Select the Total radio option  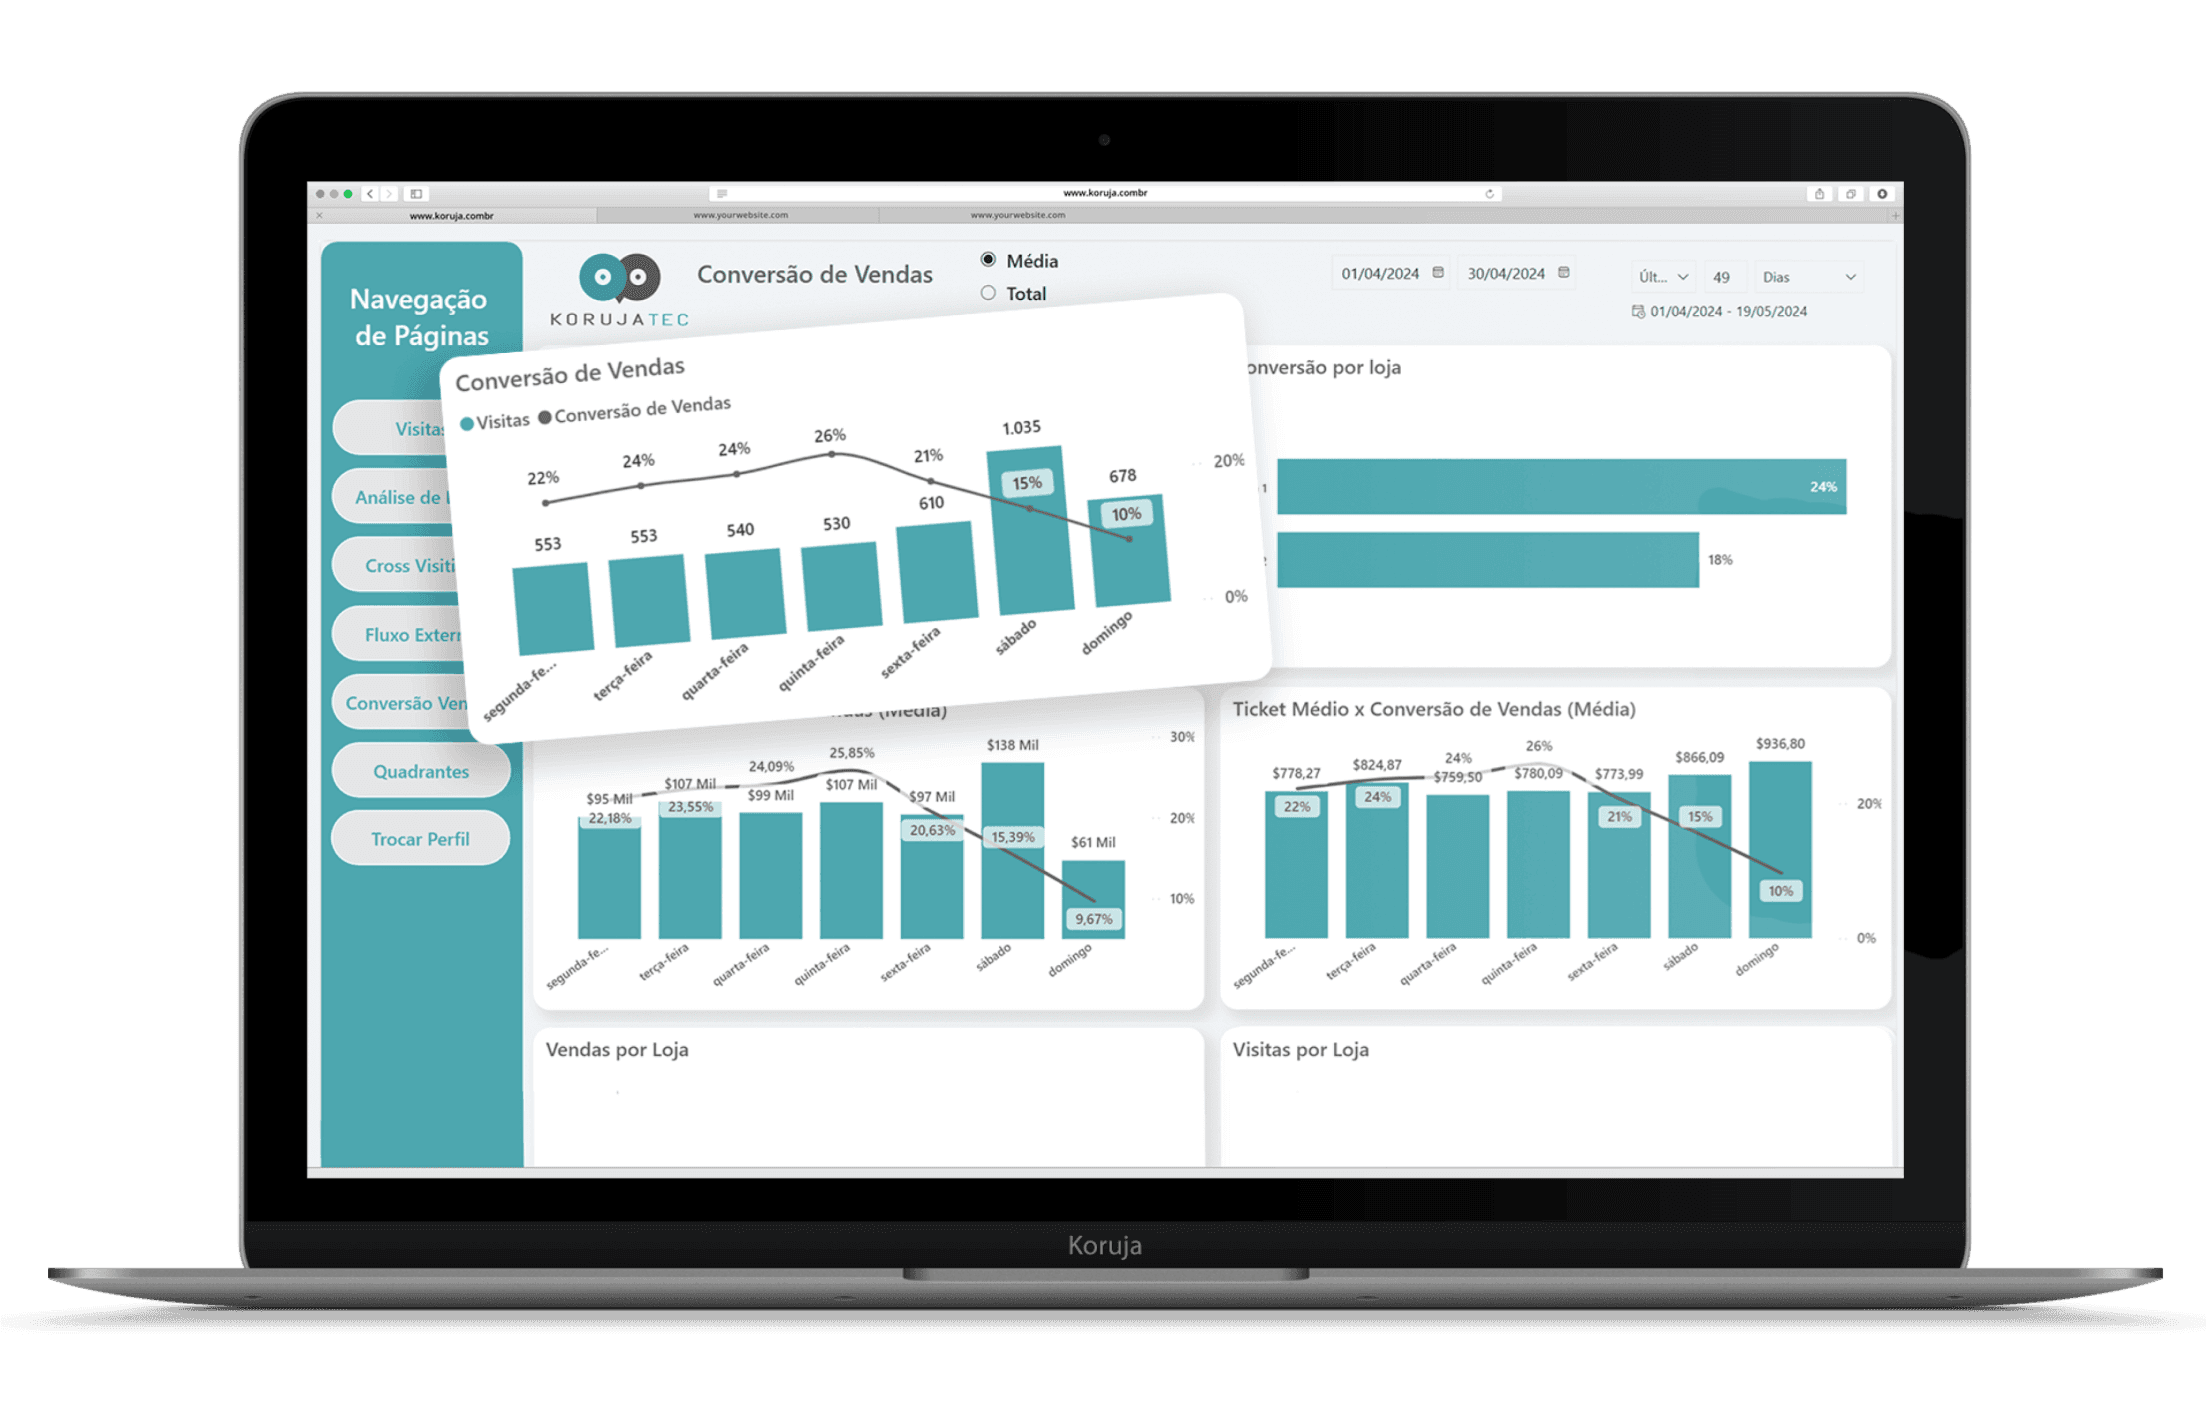coord(988,293)
